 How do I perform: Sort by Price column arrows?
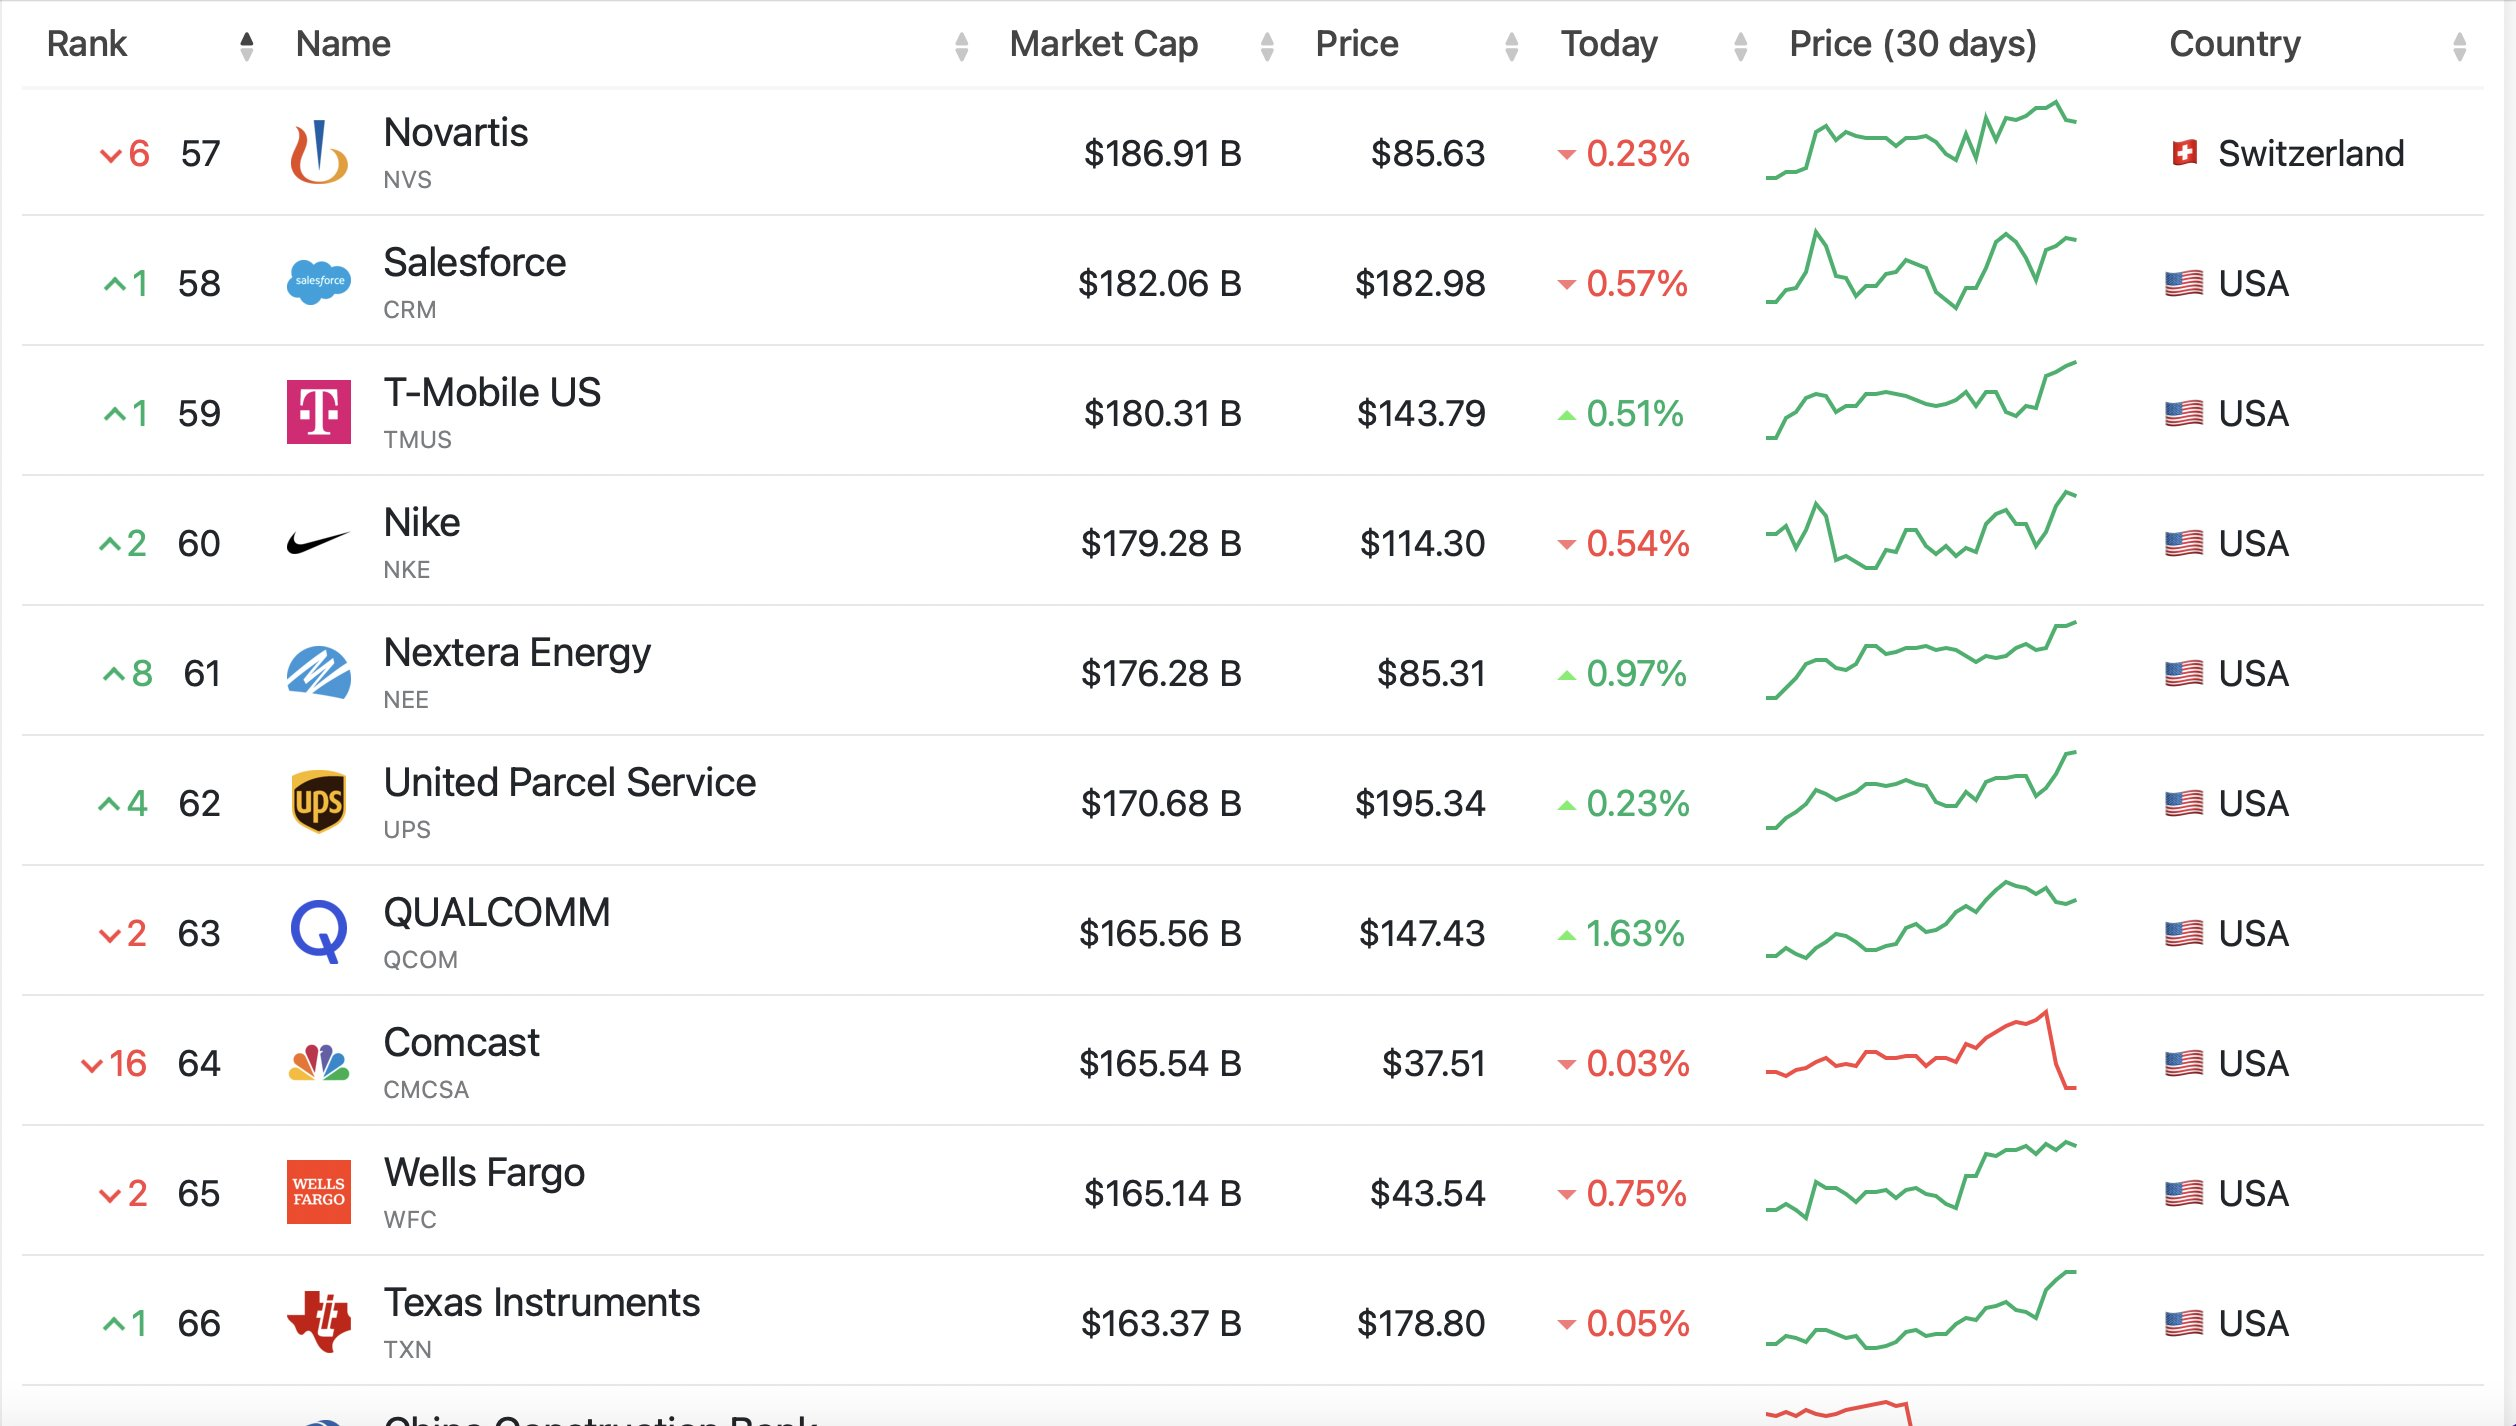[1512, 45]
